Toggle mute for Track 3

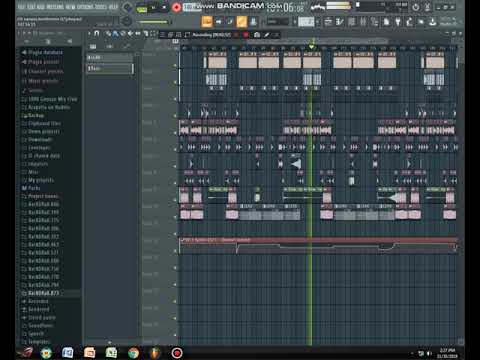tap(175, 99)
